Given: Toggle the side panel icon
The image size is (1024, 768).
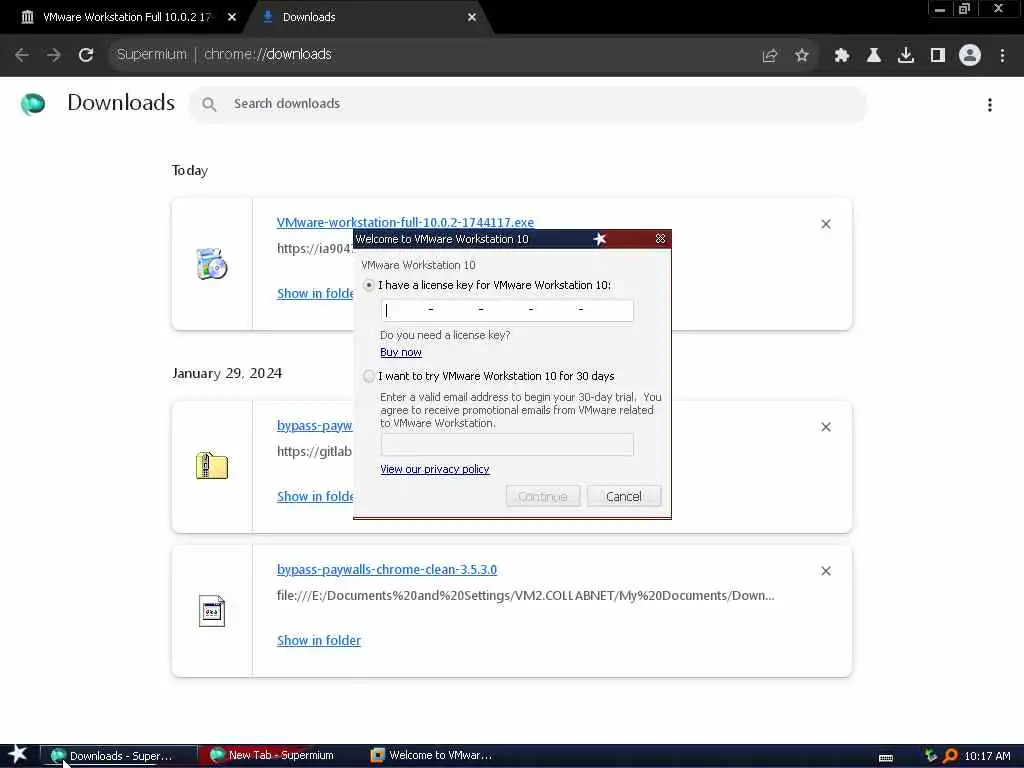Looking at the screenshot, I should pos(938,56).
